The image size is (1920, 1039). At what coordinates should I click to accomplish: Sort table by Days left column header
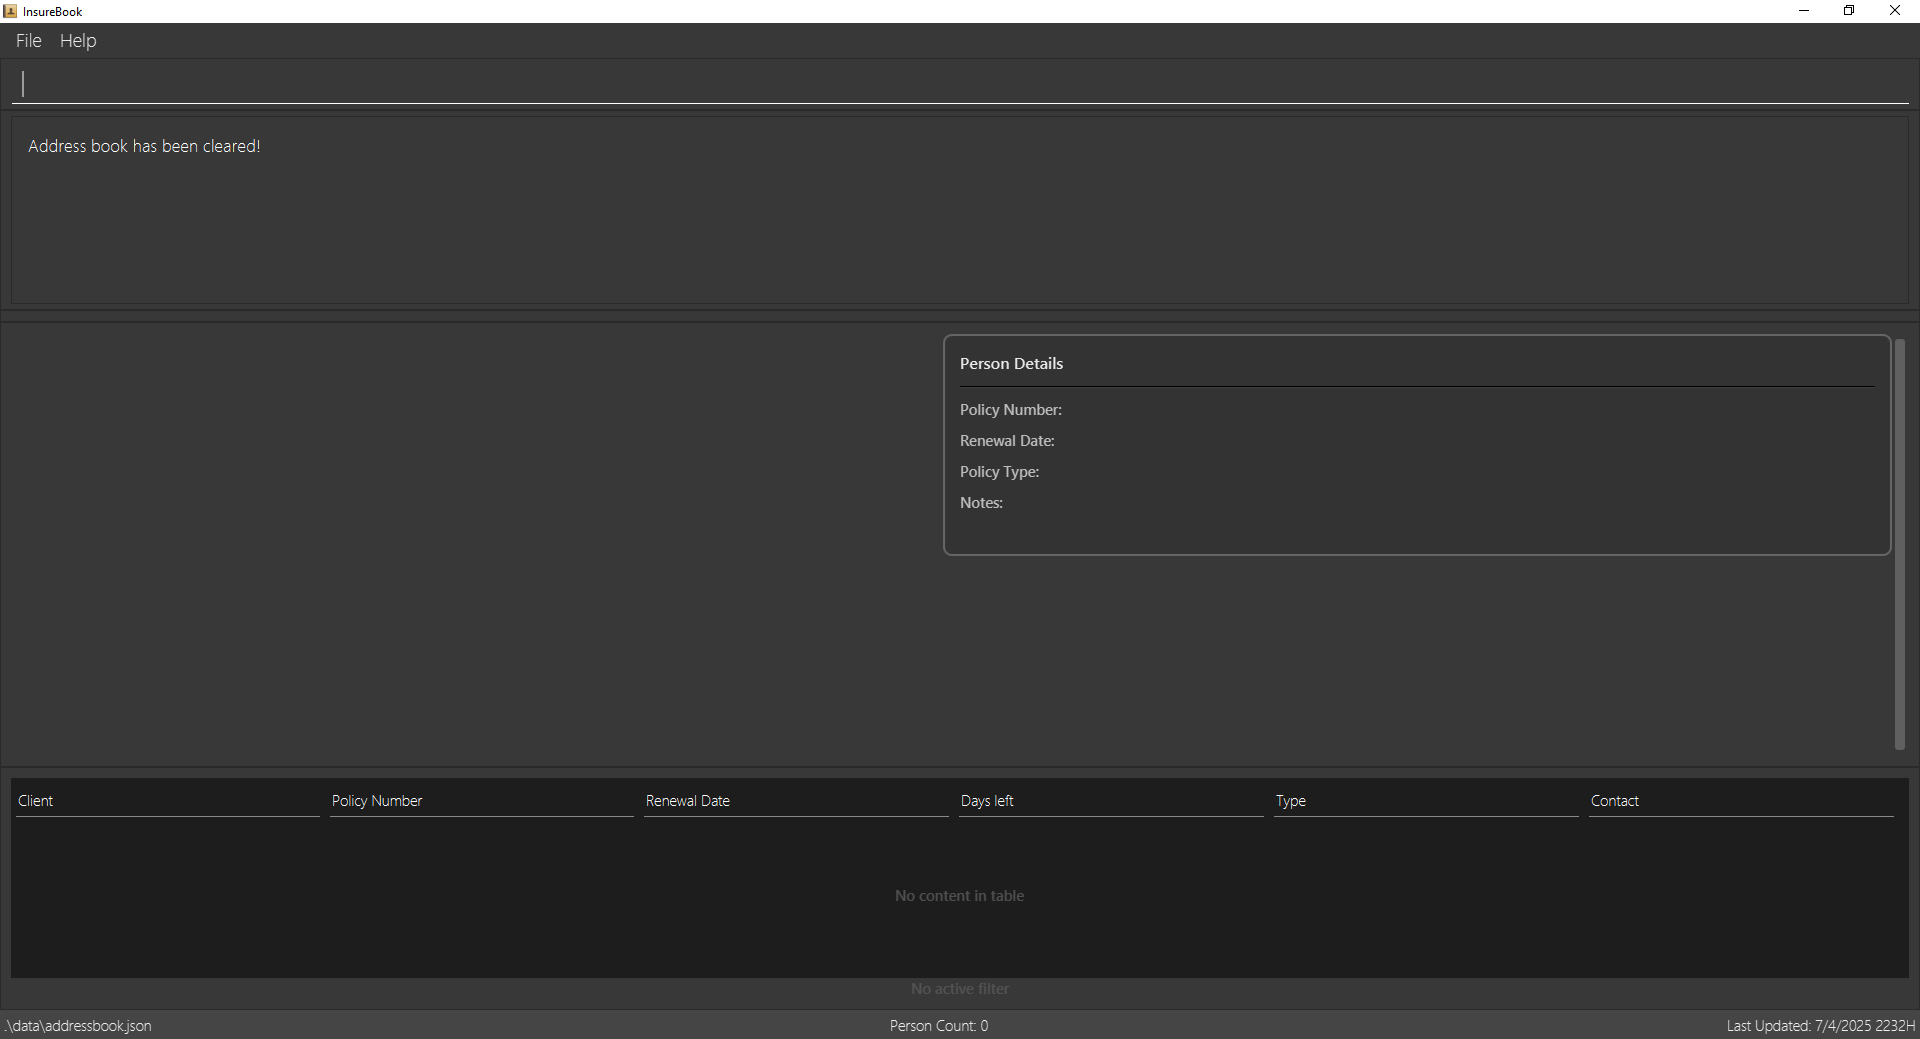(x=1111, y=801)
